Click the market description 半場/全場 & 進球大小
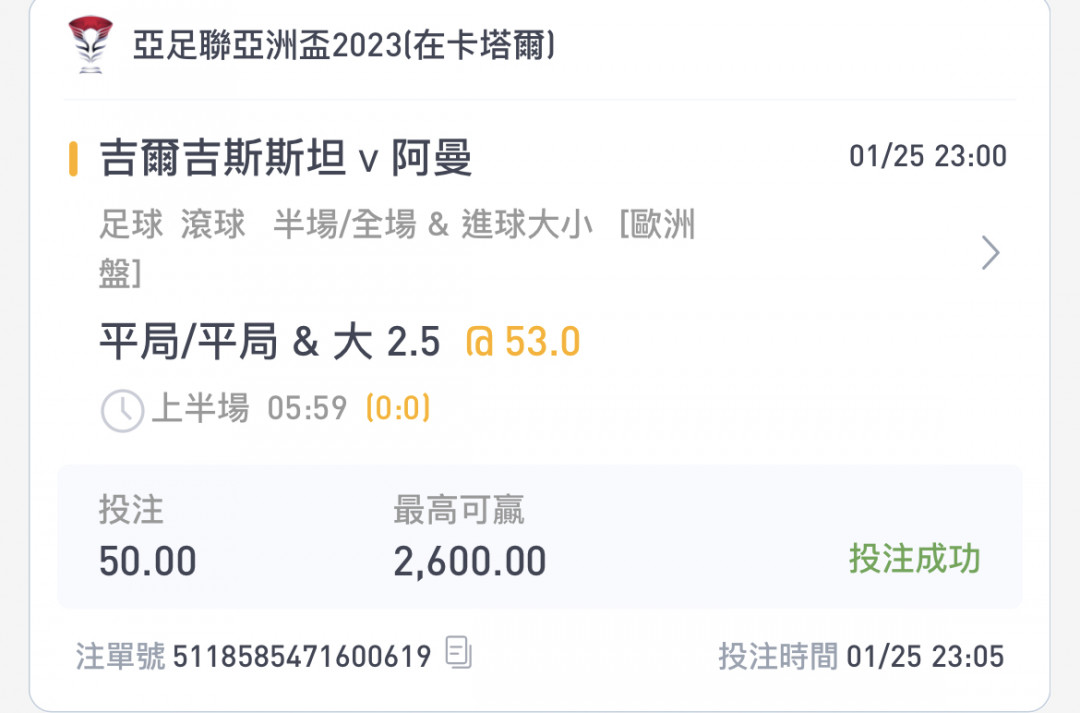Viewport: 1080px width, 713px height. (433, 225)
